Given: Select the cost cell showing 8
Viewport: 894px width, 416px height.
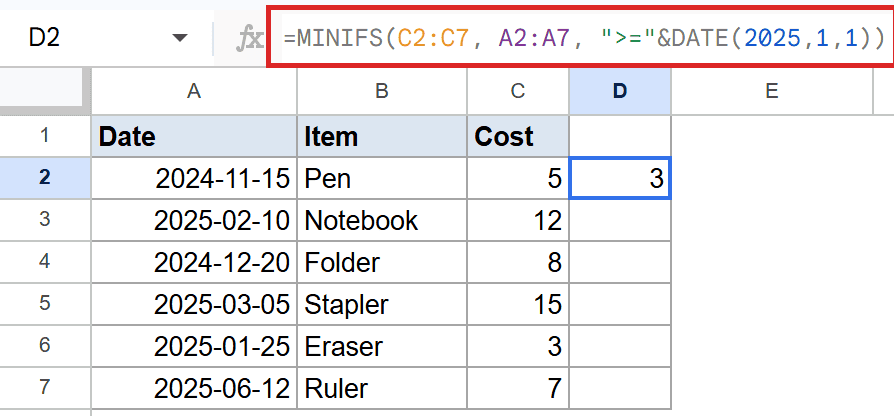Looking at the screenshot, I should [x=518, y=262].
